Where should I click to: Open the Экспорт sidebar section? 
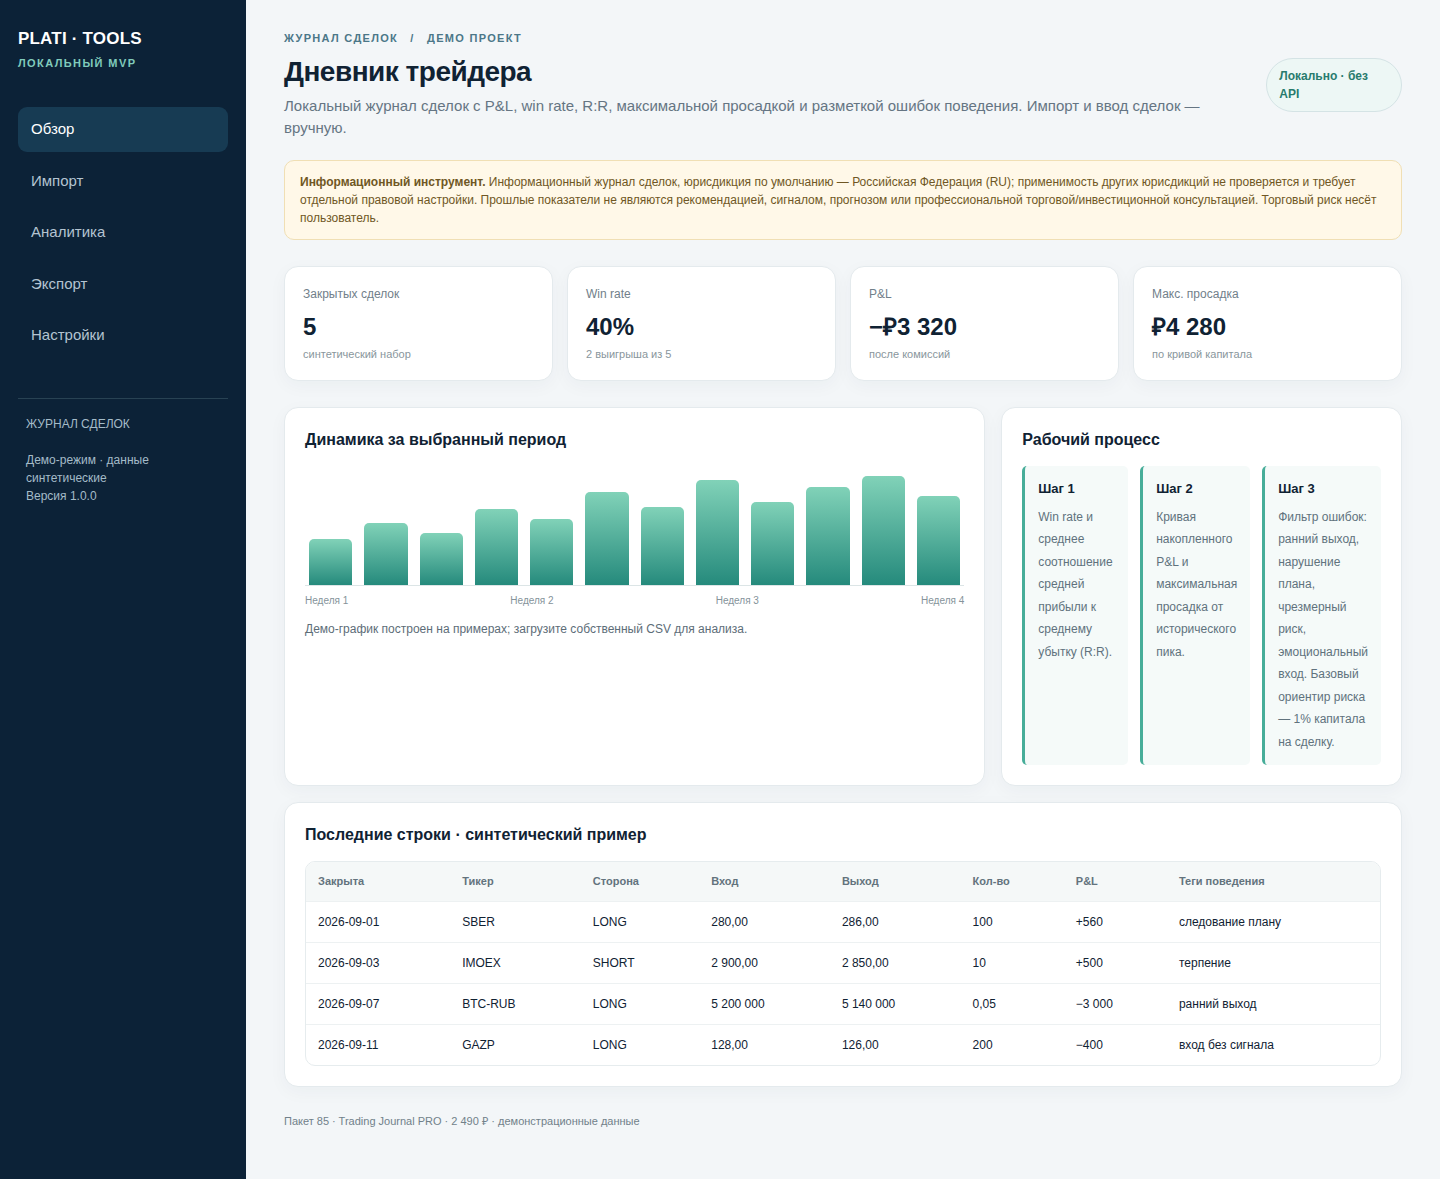(x=123, y=284)
